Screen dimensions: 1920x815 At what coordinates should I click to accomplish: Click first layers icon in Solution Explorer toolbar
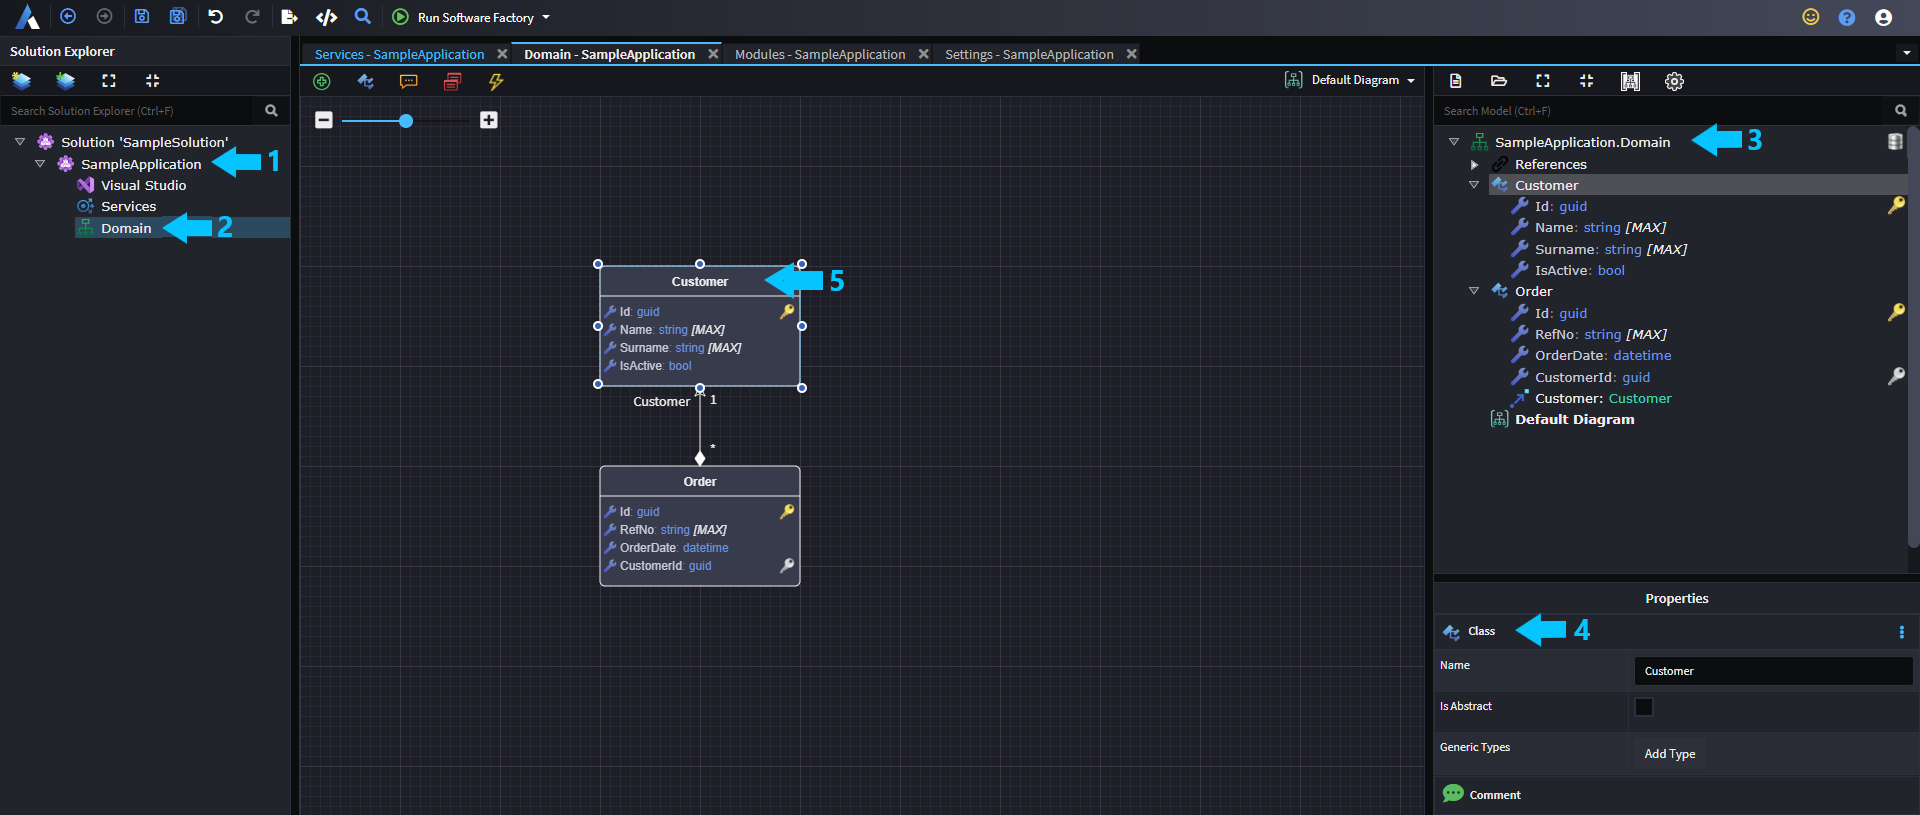[21, 81]
